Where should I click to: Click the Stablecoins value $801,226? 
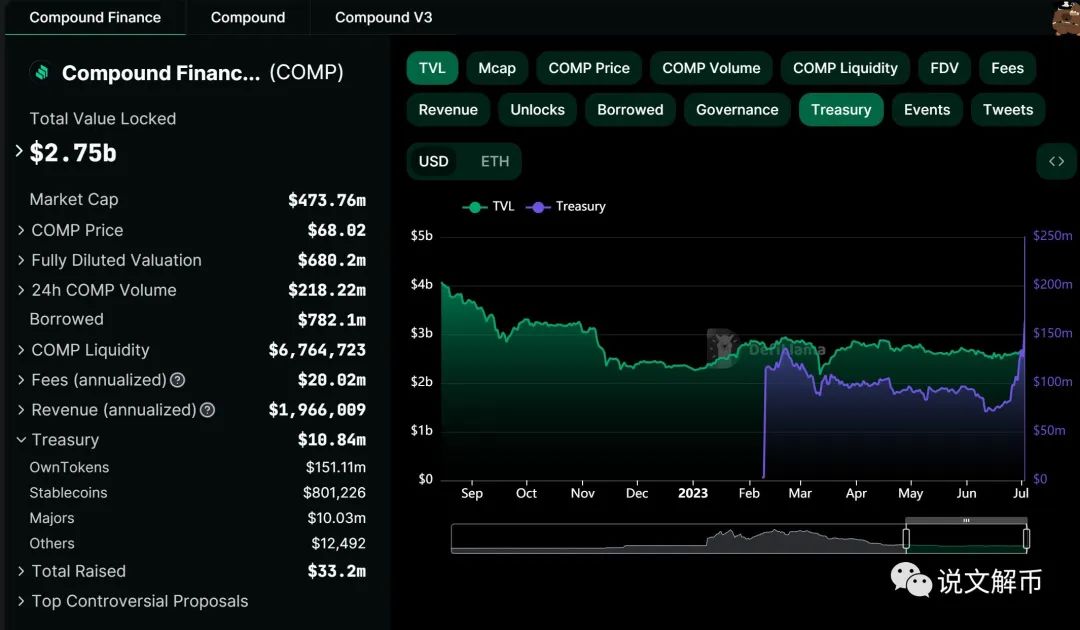[x=335, y=493]
